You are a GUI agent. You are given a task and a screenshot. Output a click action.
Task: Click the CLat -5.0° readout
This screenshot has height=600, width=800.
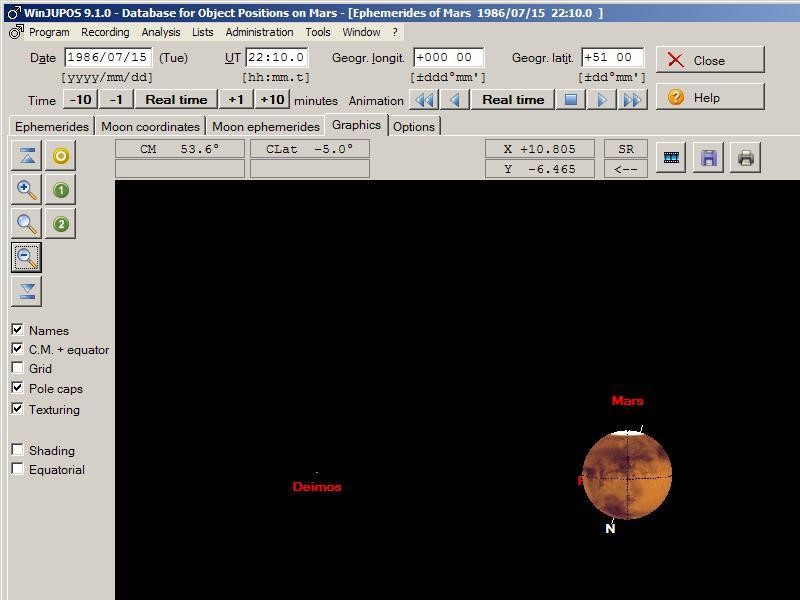click(310, 149)
